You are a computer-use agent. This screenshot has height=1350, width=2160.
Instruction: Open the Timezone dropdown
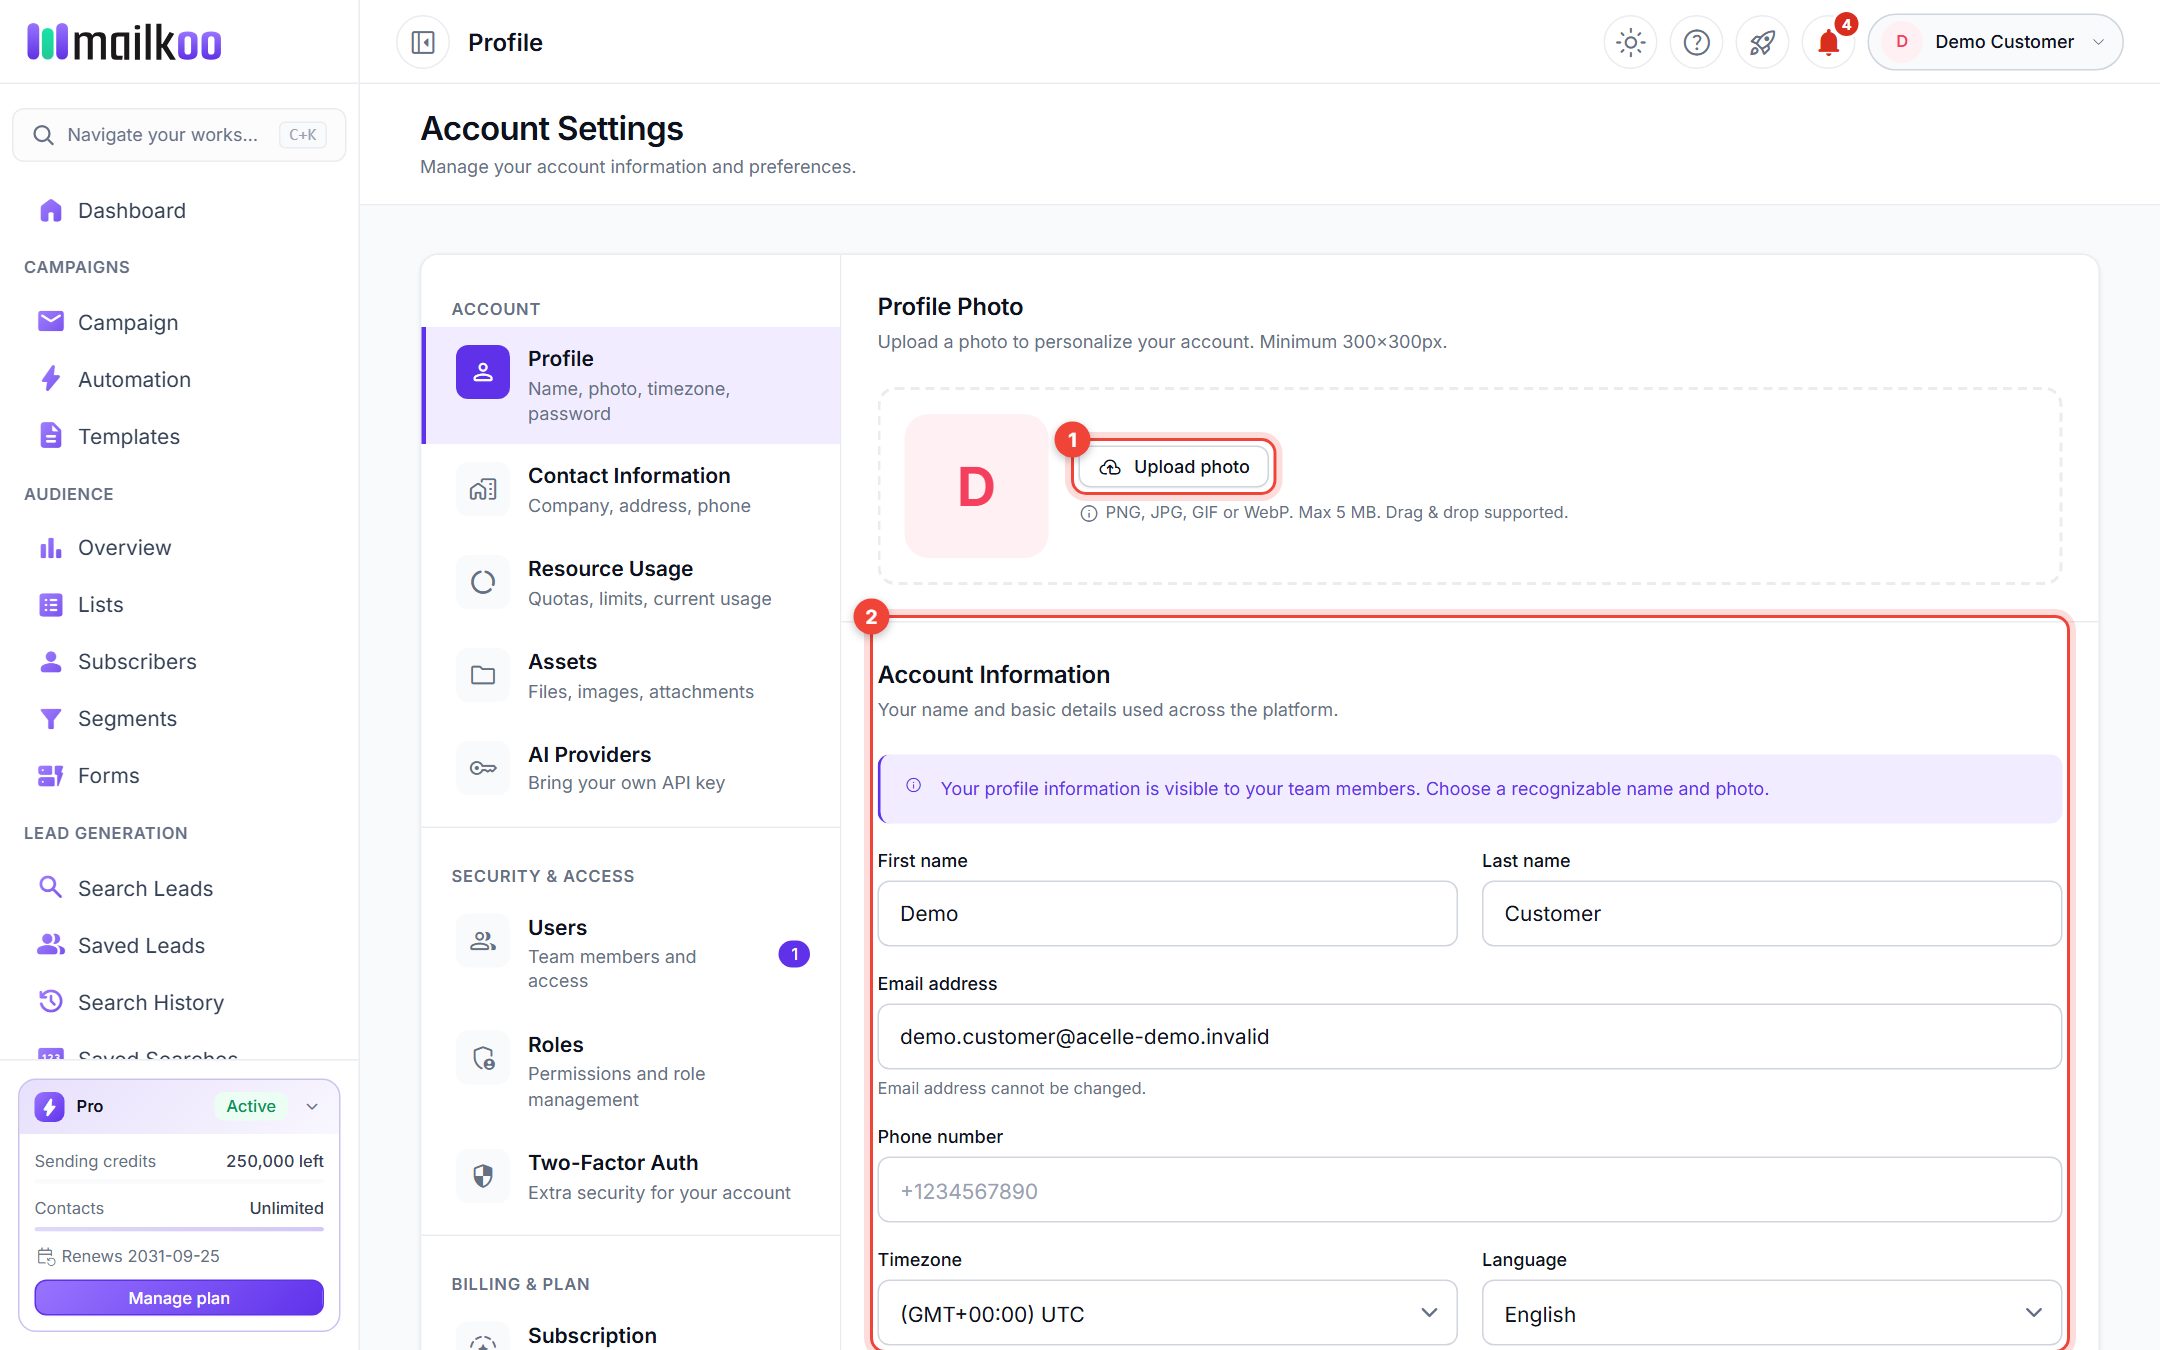[1167, 1313]
